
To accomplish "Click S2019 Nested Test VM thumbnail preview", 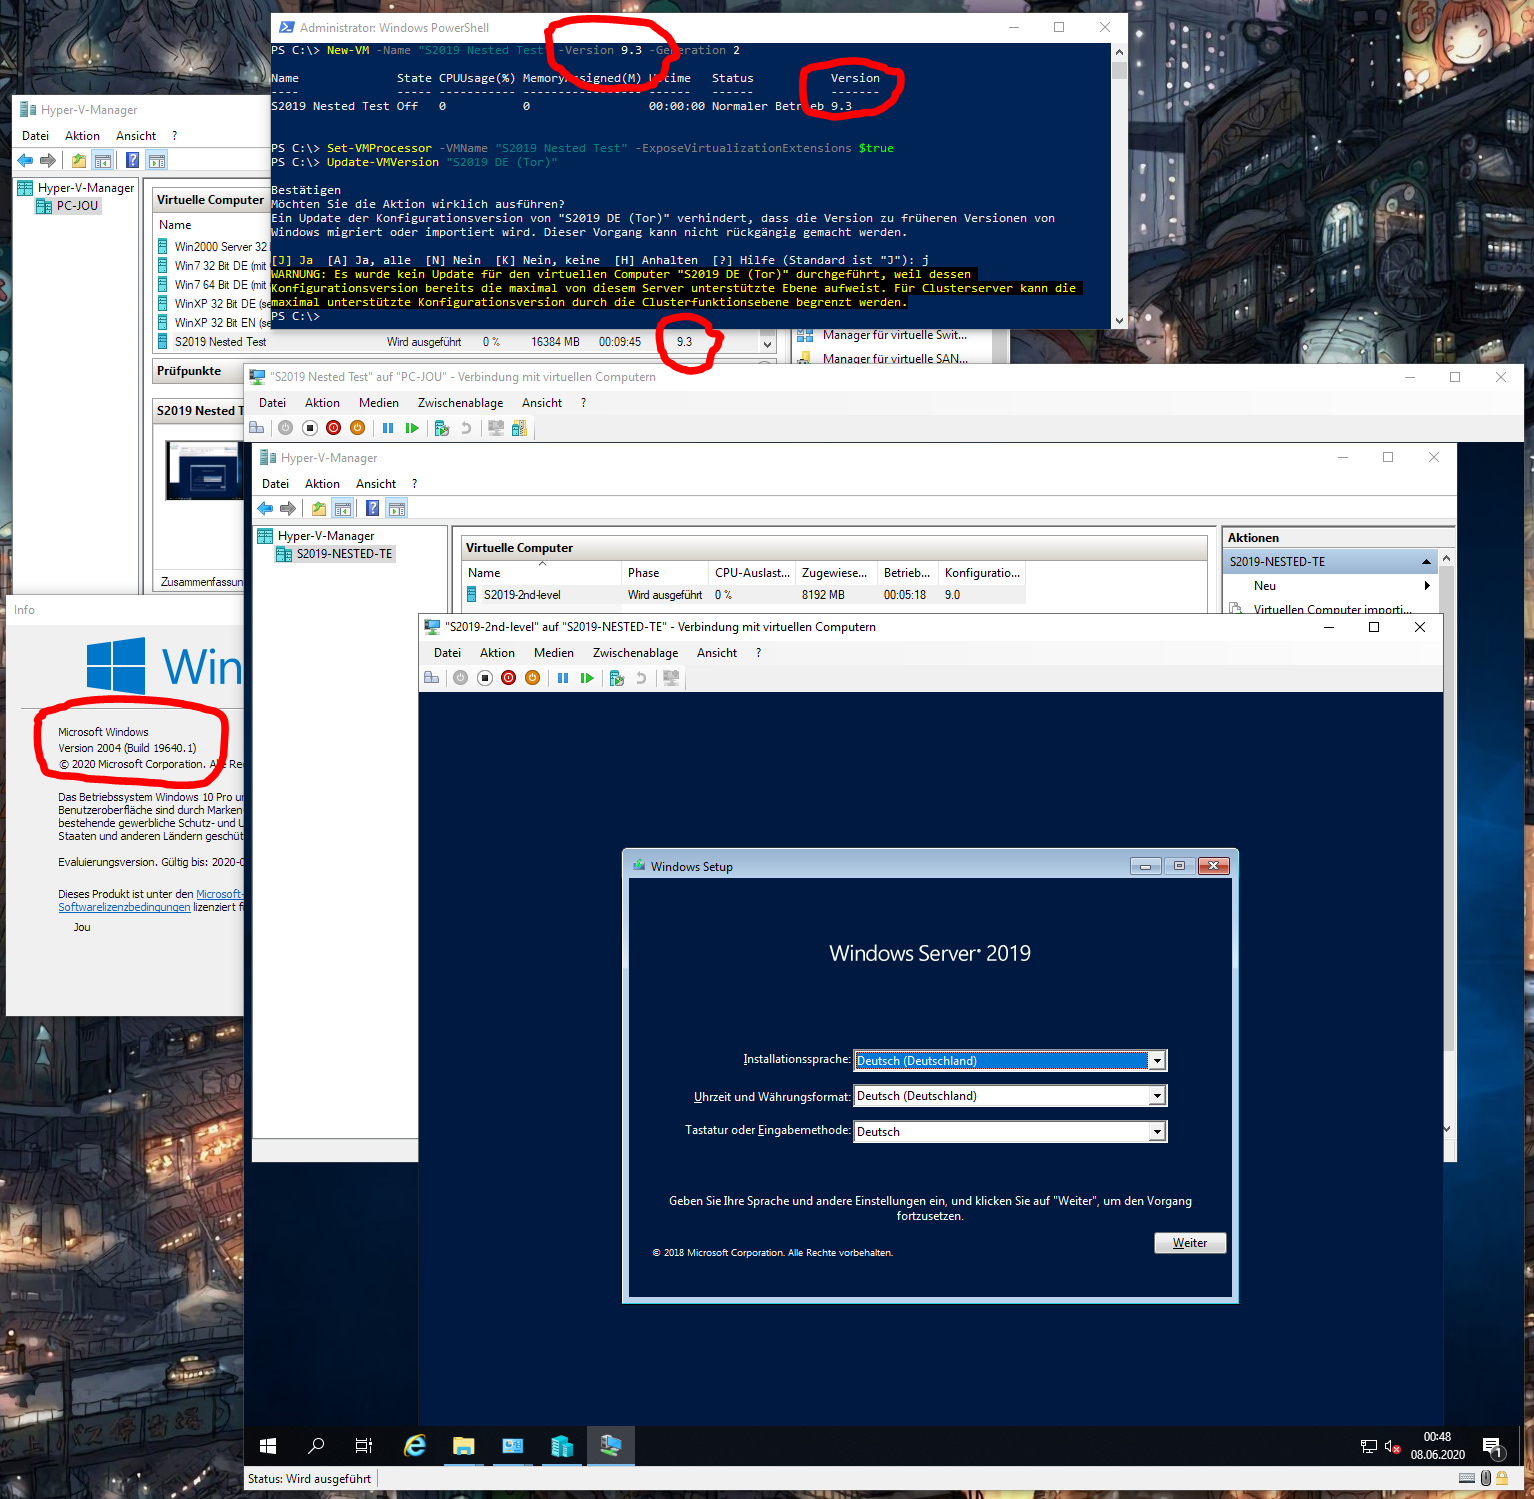I will pos(205,470).
